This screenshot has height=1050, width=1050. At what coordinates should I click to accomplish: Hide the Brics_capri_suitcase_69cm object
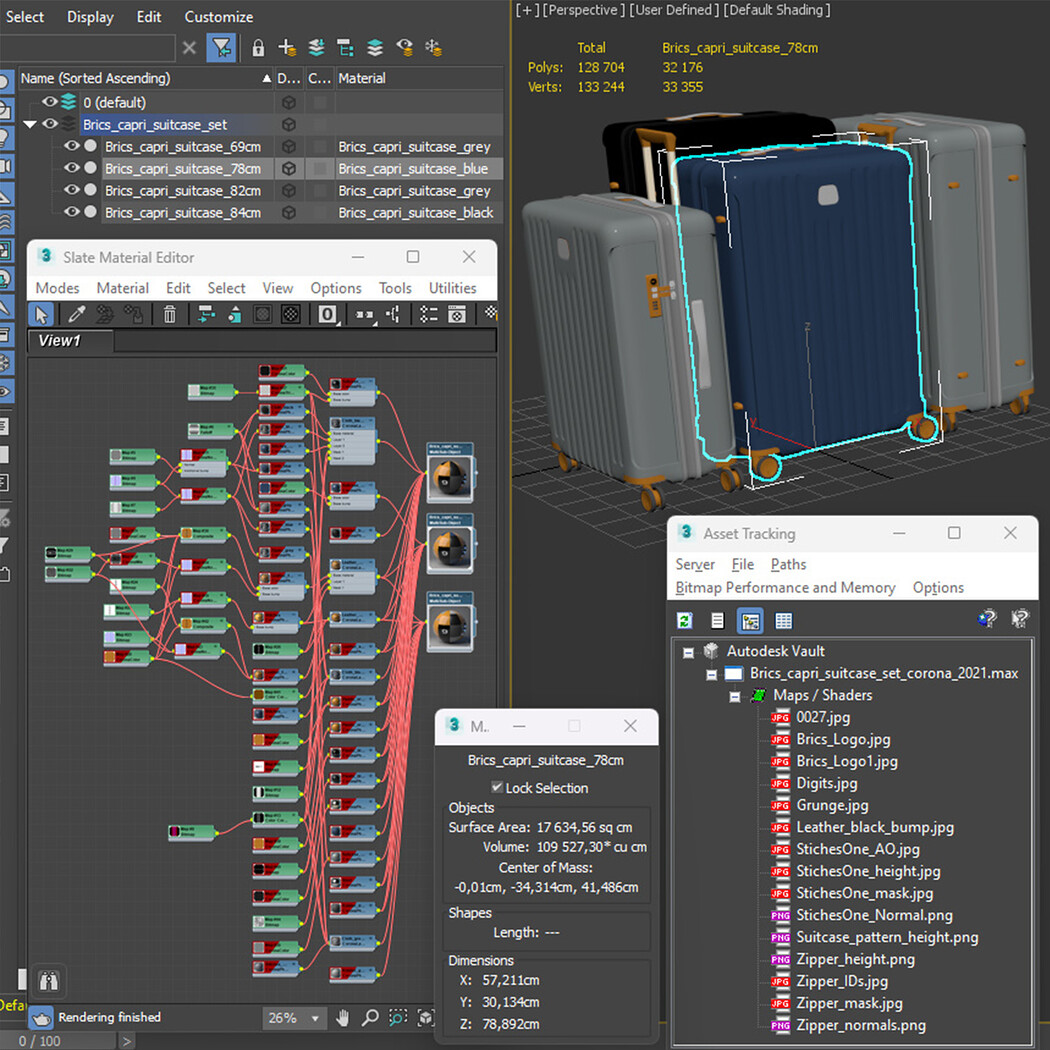[71, 147]
